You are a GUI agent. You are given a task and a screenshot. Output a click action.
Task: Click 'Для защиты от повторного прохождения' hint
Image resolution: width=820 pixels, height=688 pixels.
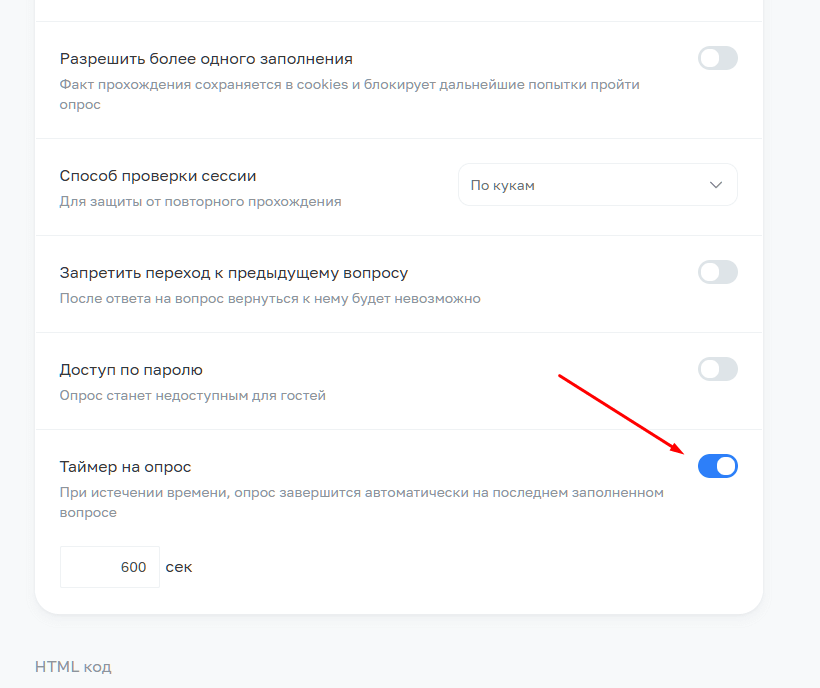[200, 202]
